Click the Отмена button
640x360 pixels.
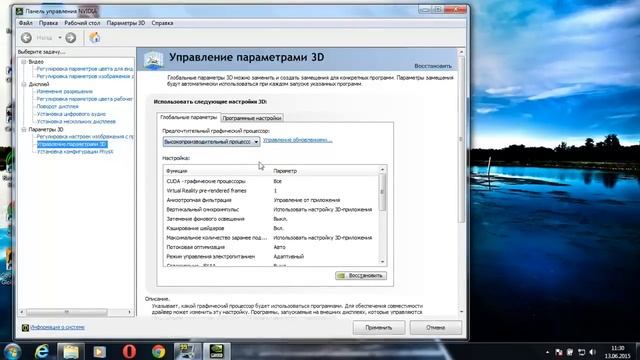[x=436, y=328]
